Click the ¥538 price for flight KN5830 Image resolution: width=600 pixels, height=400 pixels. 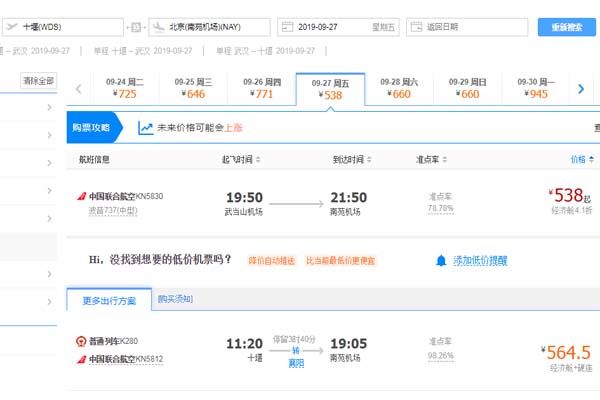coord(569,195)
